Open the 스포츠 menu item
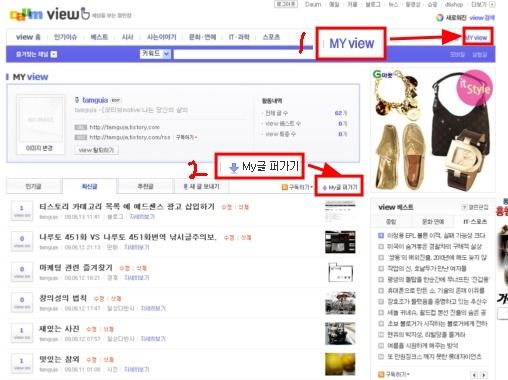Image resolution: width=508 pixels, height=380 pixels. (271, 37)
